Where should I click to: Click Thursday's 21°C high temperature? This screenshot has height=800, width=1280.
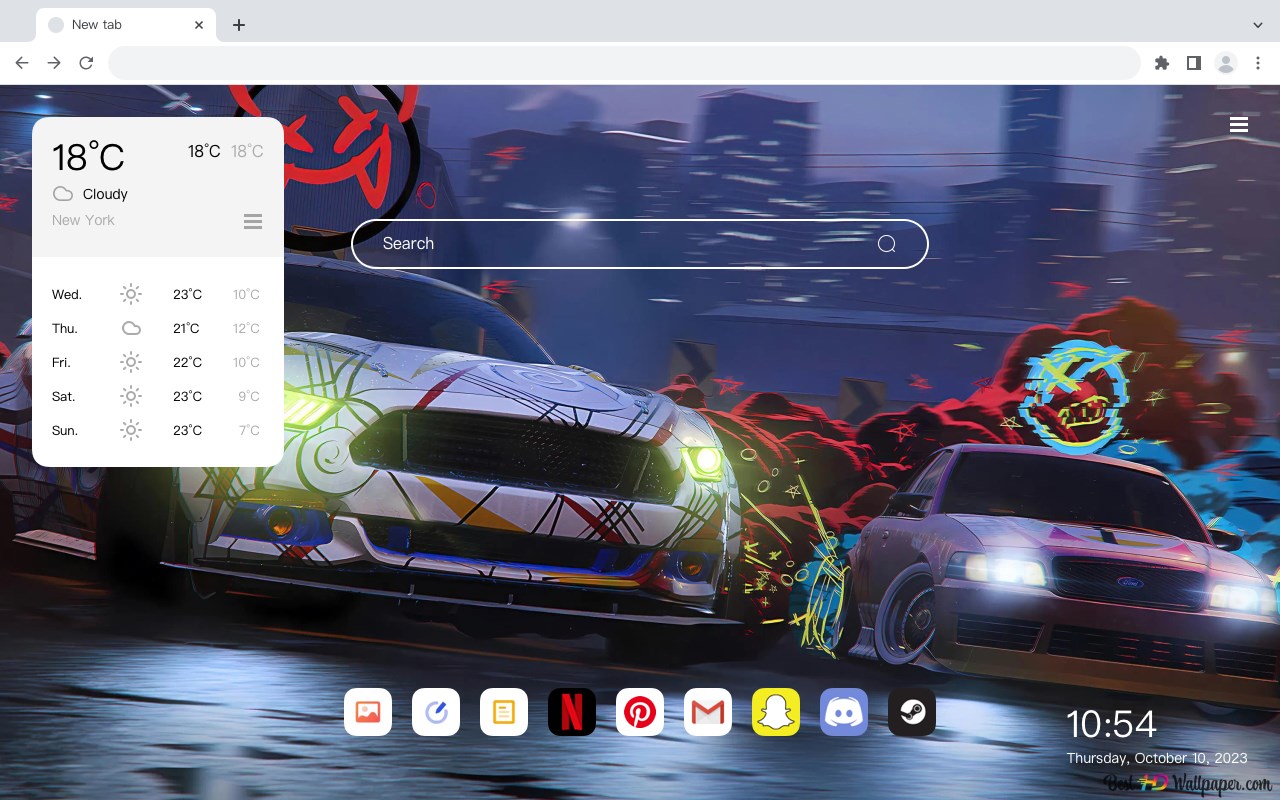[187, 329]
